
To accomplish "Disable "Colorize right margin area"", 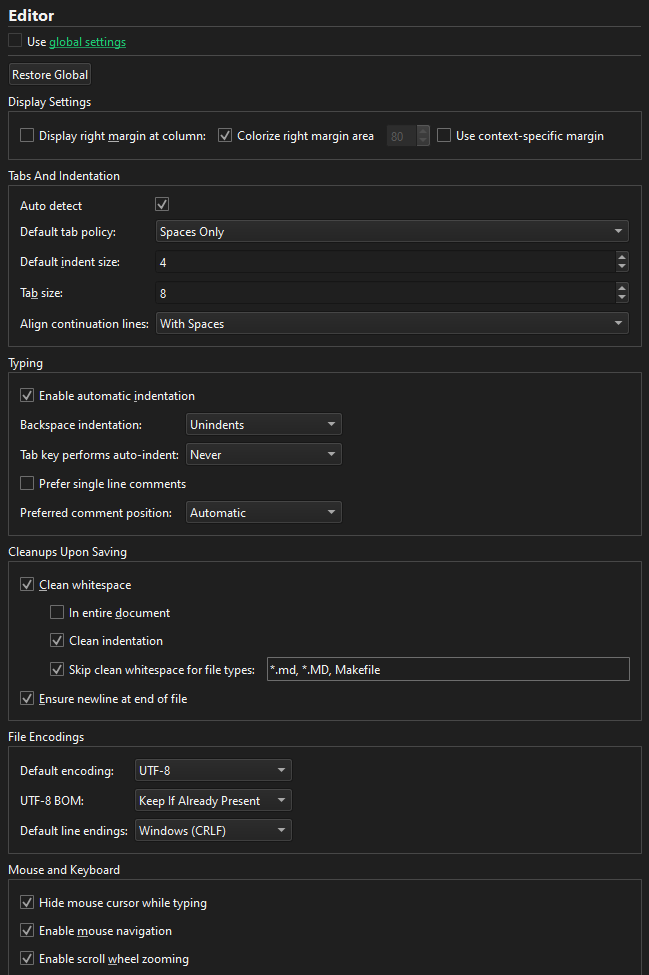I will (x=225, y=135).
